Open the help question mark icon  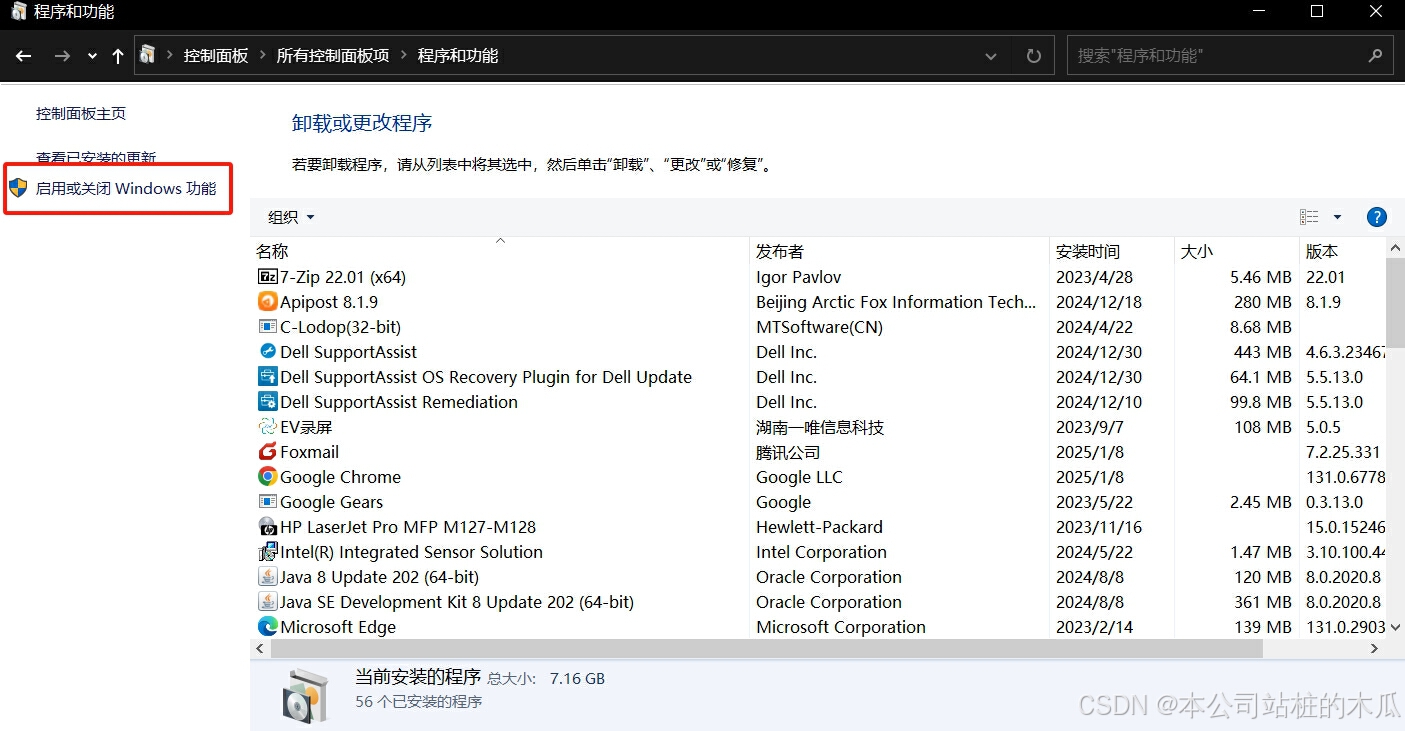[x=1376, y=217]
